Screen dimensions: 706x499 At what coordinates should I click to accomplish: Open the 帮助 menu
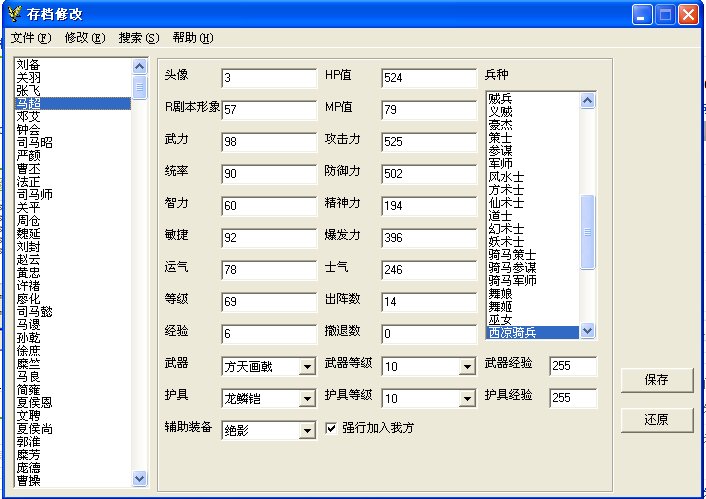[193, 38]
